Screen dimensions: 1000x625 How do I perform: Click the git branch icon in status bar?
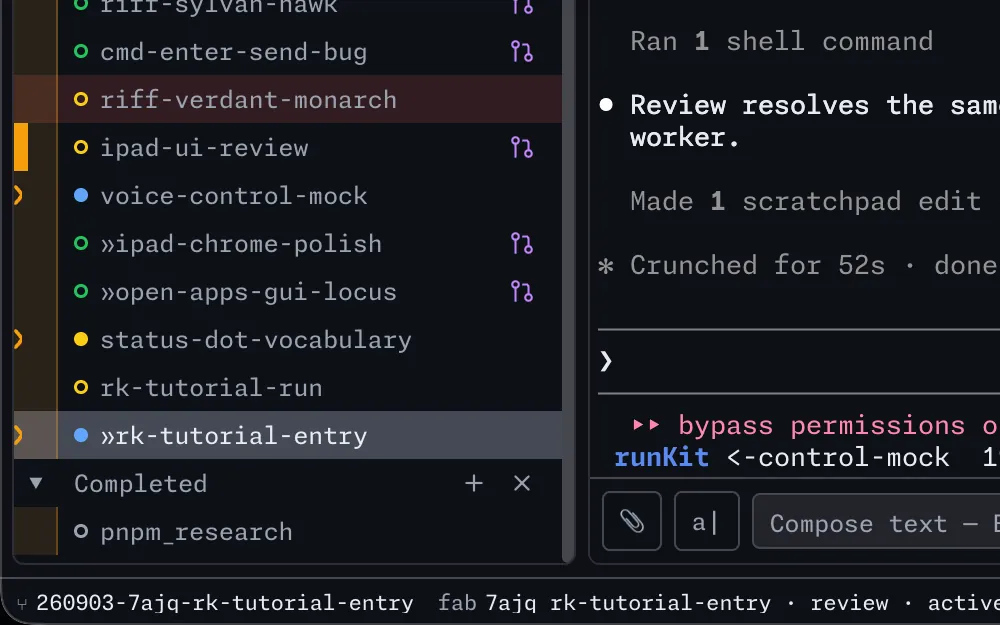pos(22,603)
